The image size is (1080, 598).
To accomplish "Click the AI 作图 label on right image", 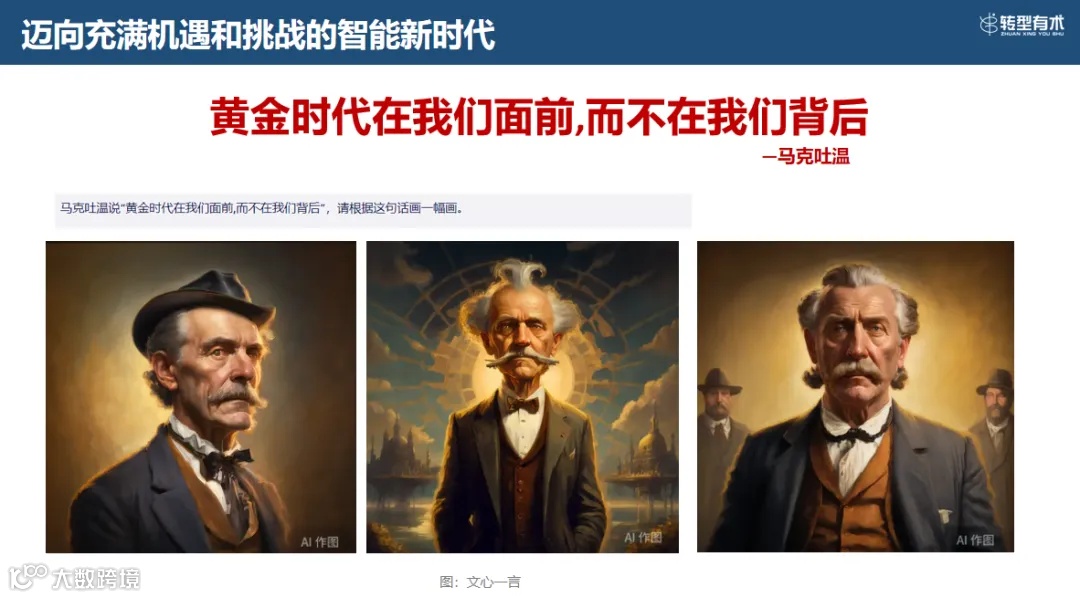I will [975, 540].
